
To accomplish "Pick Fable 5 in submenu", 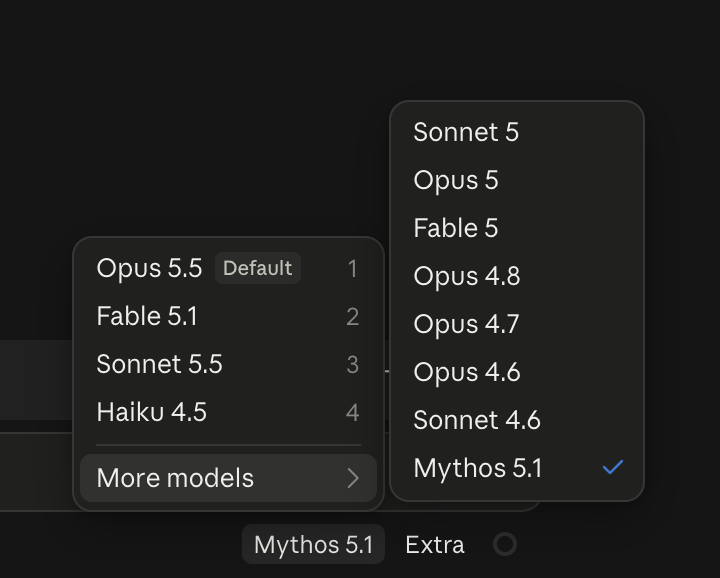I will (517, 228).
